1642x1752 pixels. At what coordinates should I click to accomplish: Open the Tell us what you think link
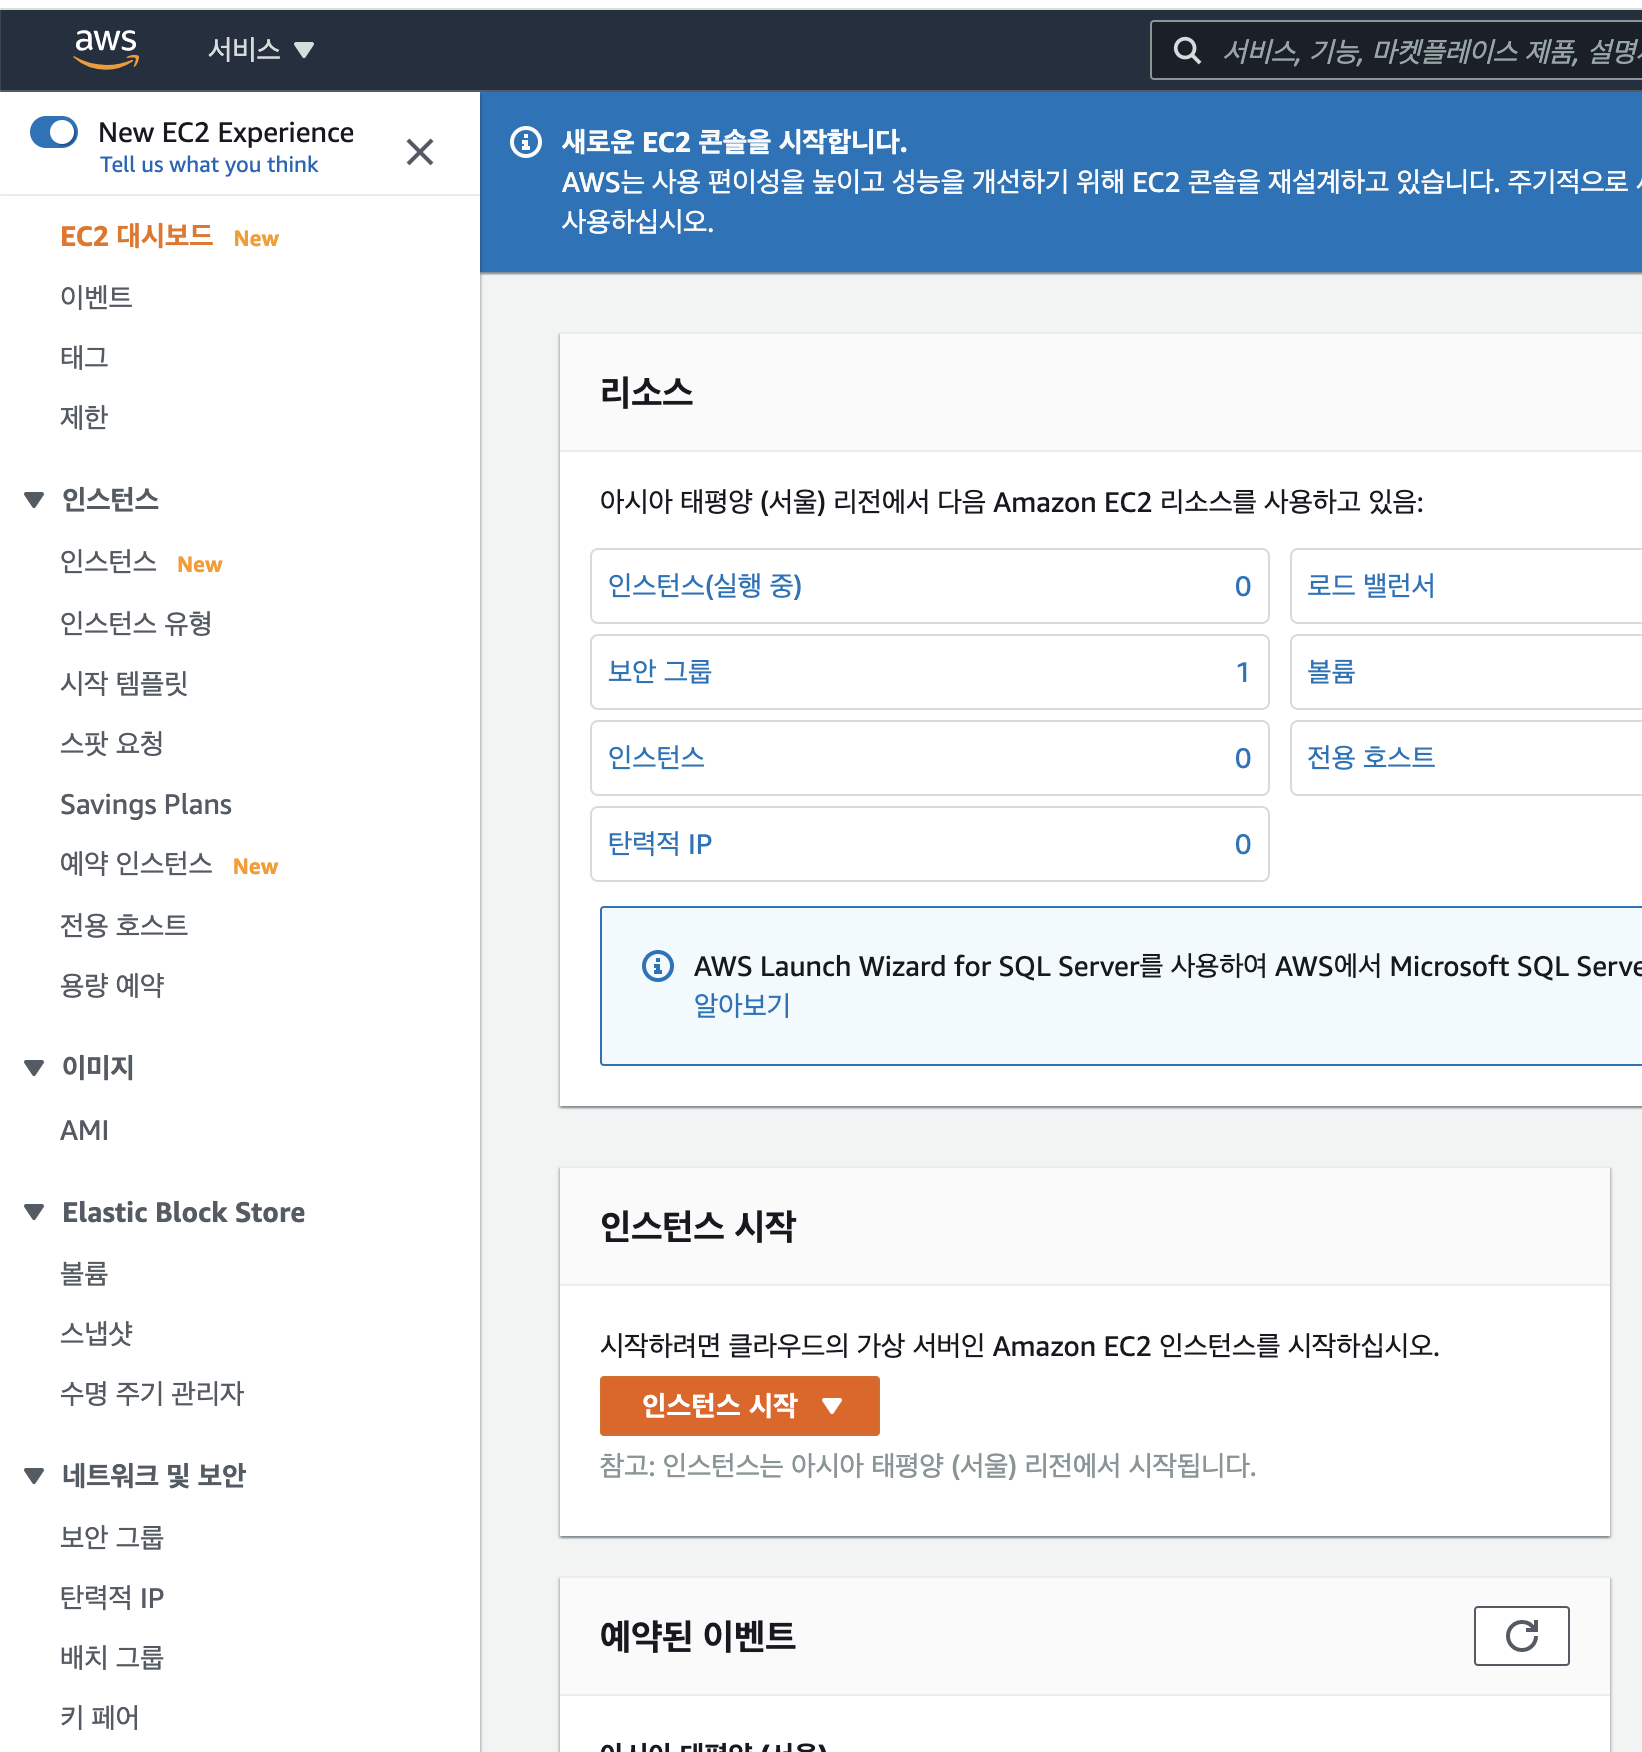[209, 165]
